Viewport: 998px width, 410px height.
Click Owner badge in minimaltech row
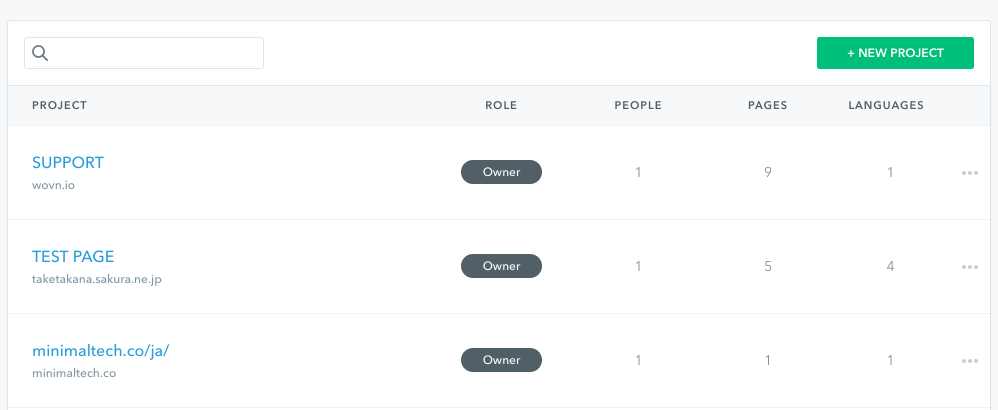click(501, 360)
